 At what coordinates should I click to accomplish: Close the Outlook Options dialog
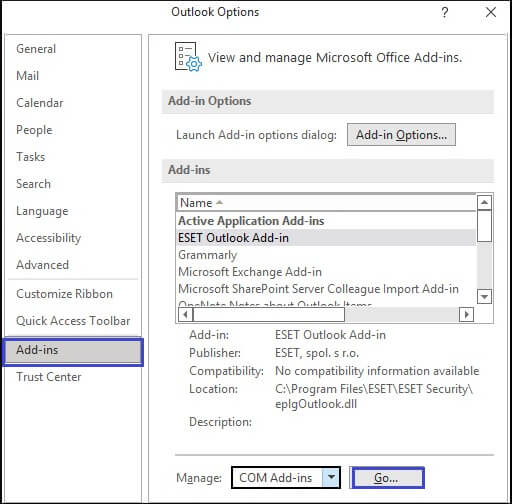pos(491,13)
